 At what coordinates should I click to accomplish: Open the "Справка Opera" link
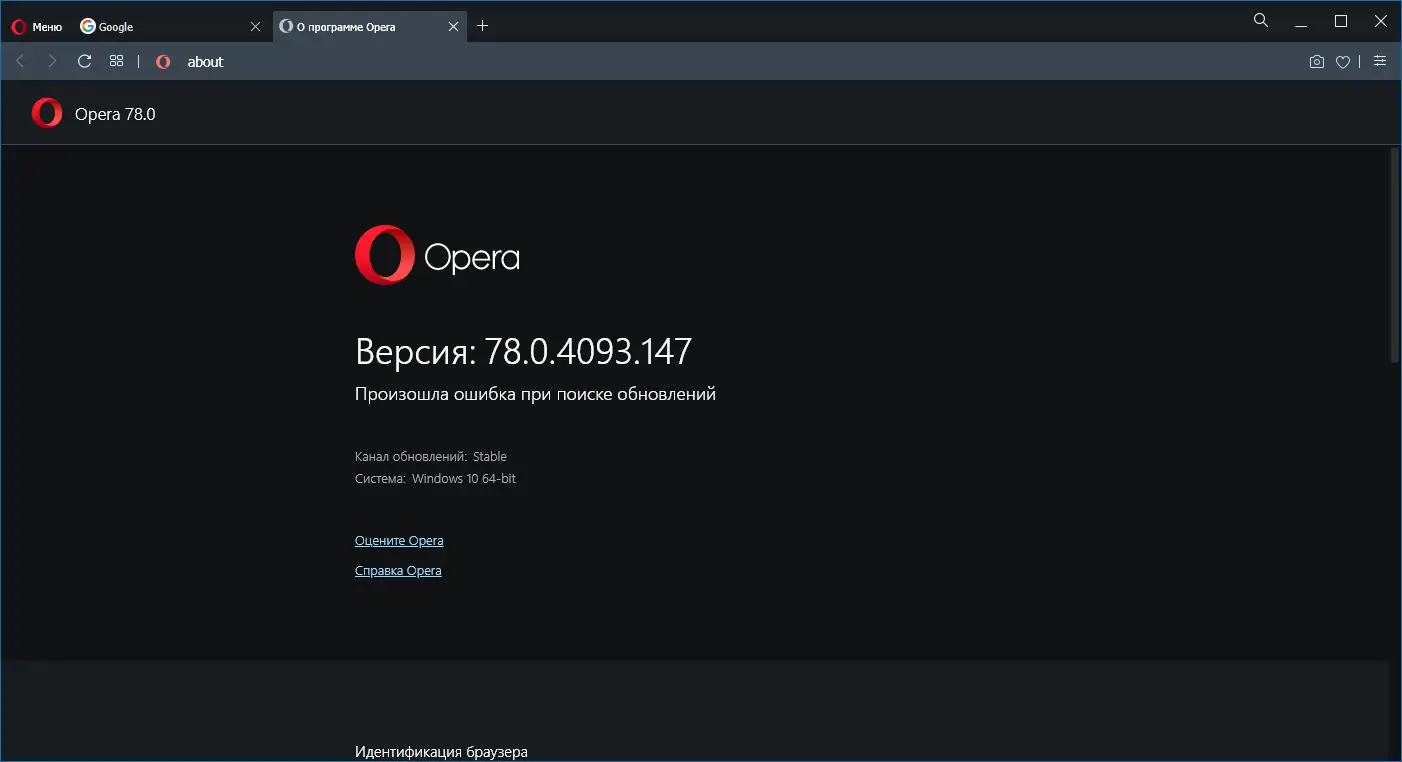[x=398, y=570]
